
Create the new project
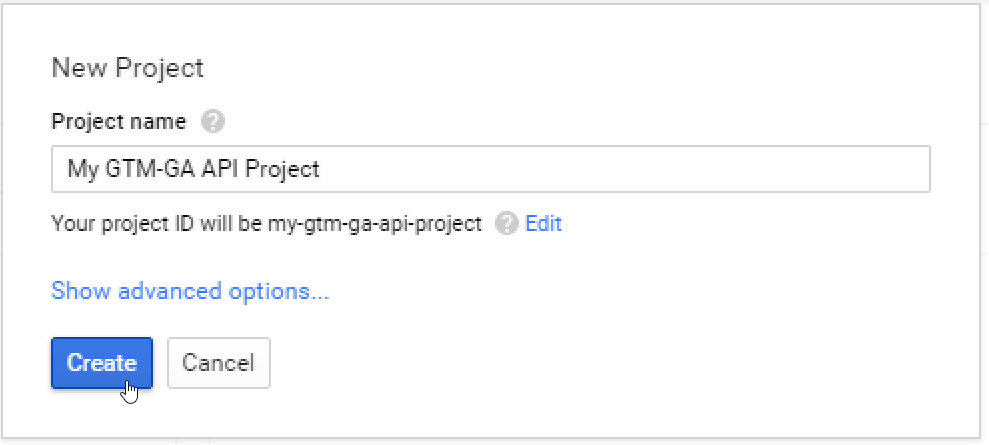101,362
